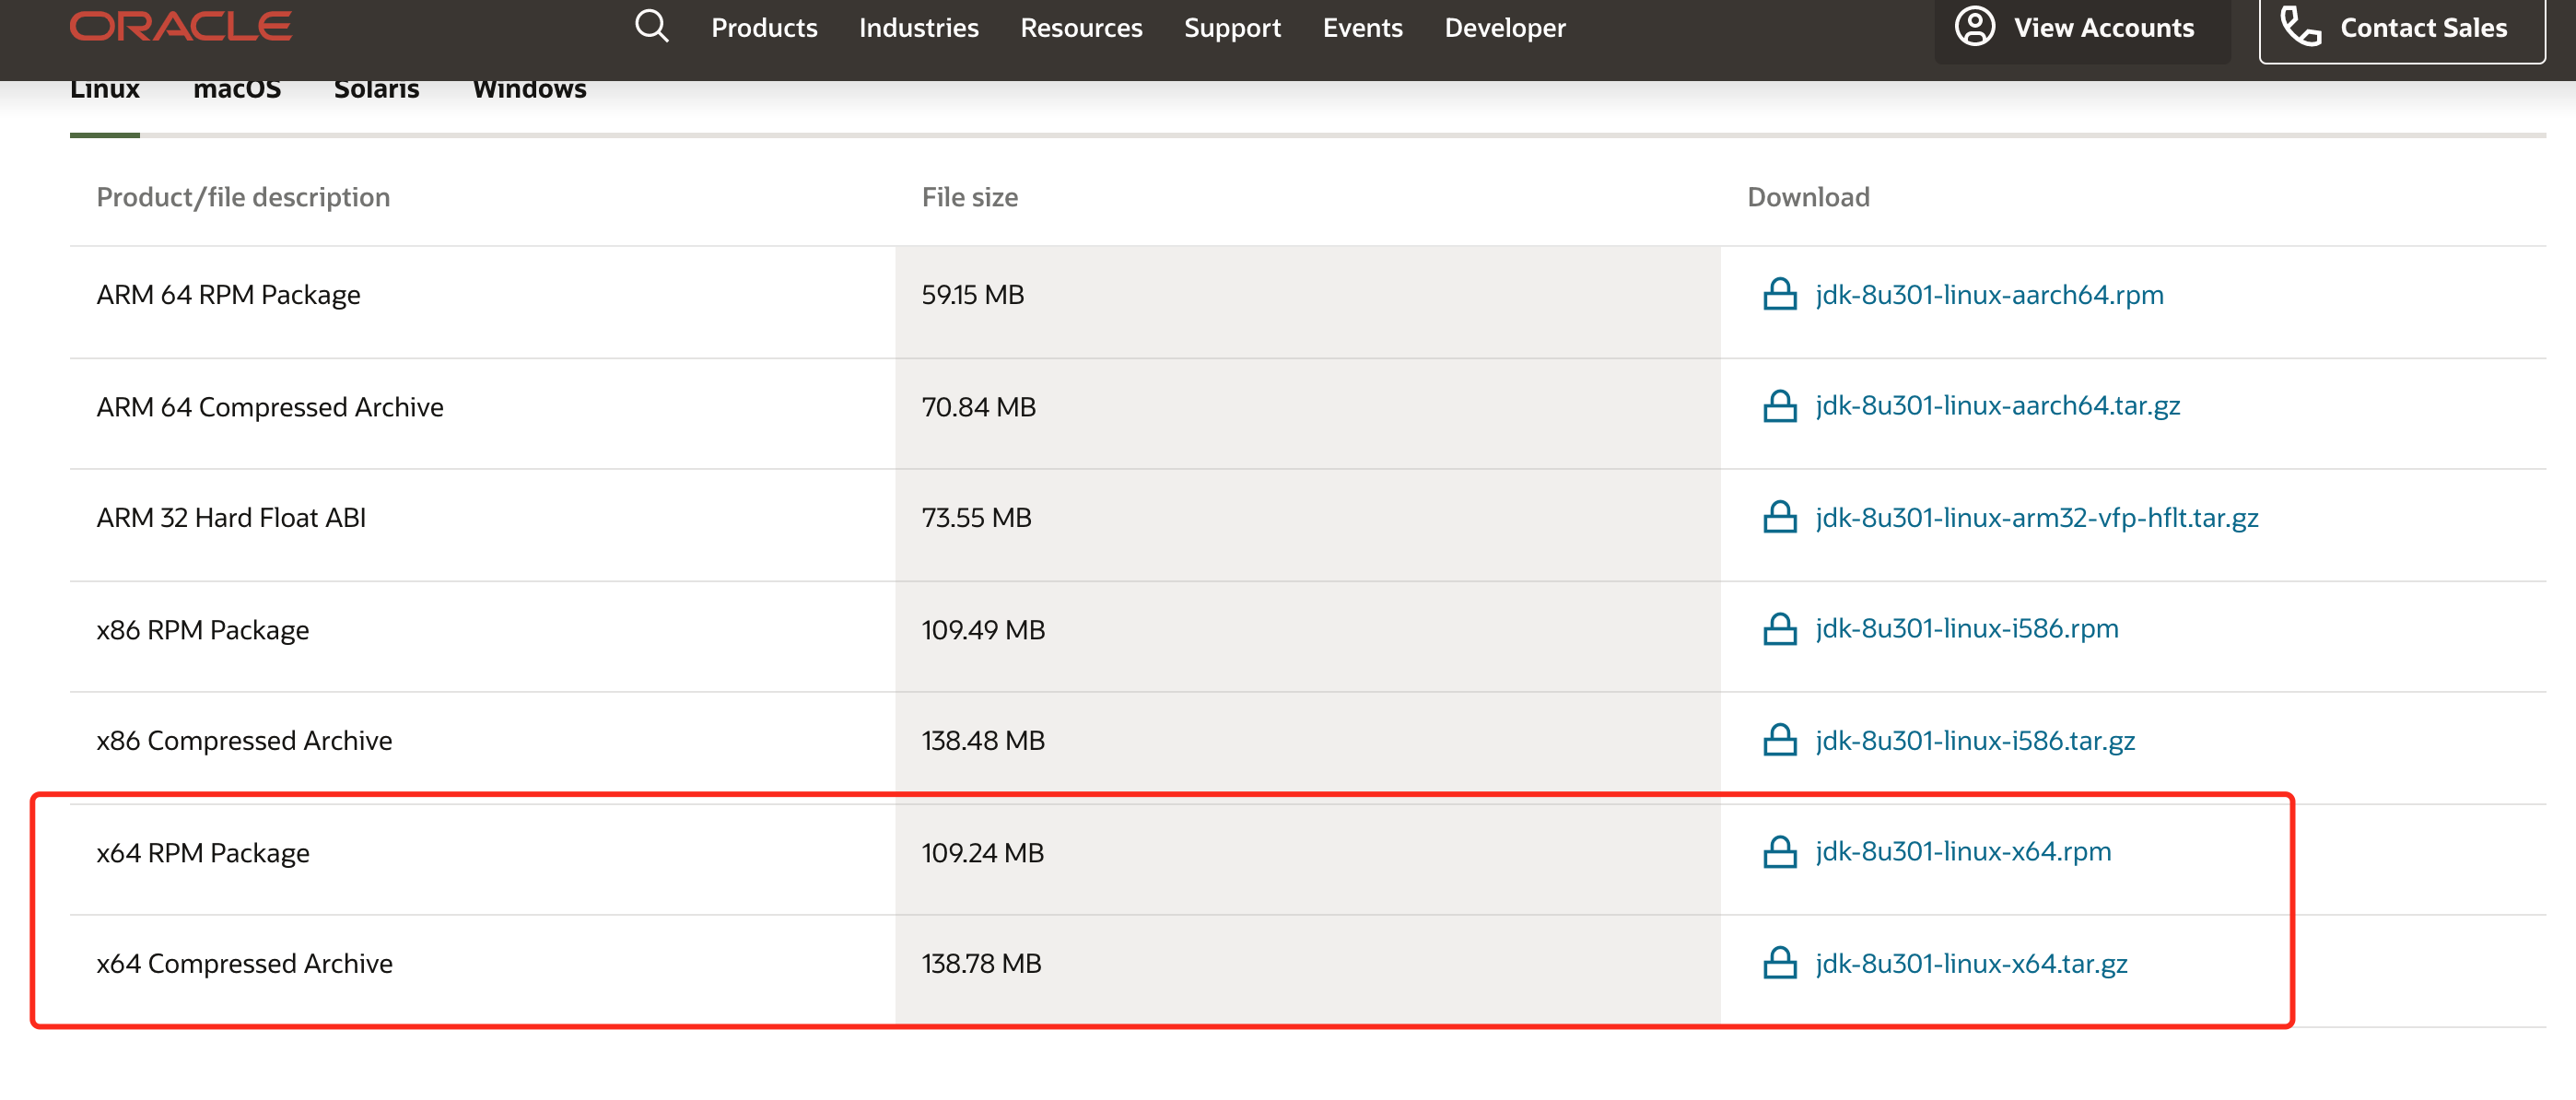Click the 'ARM 32 Hard Float ABI' description
2576x1100 pixels.
[231, 518]
